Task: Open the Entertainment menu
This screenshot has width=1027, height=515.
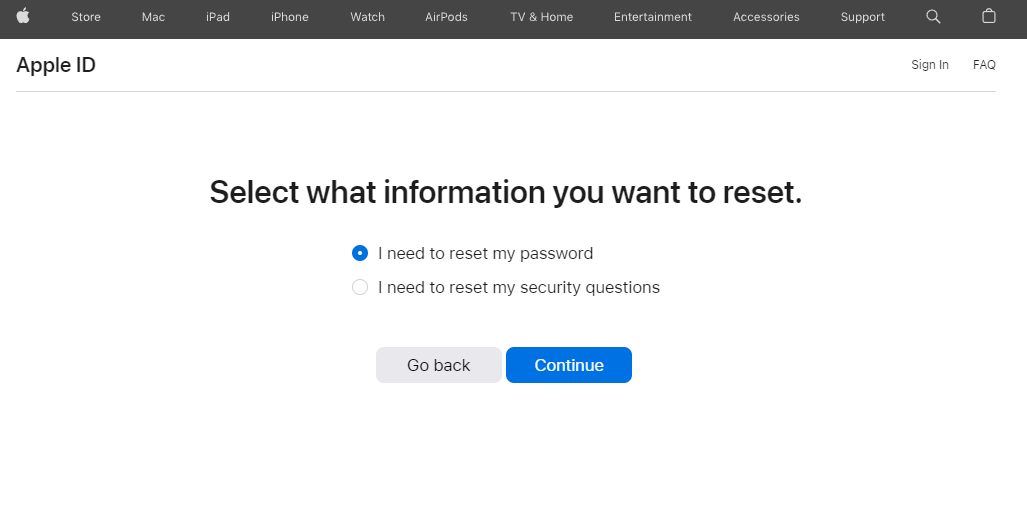Action: tap(653, 17)
